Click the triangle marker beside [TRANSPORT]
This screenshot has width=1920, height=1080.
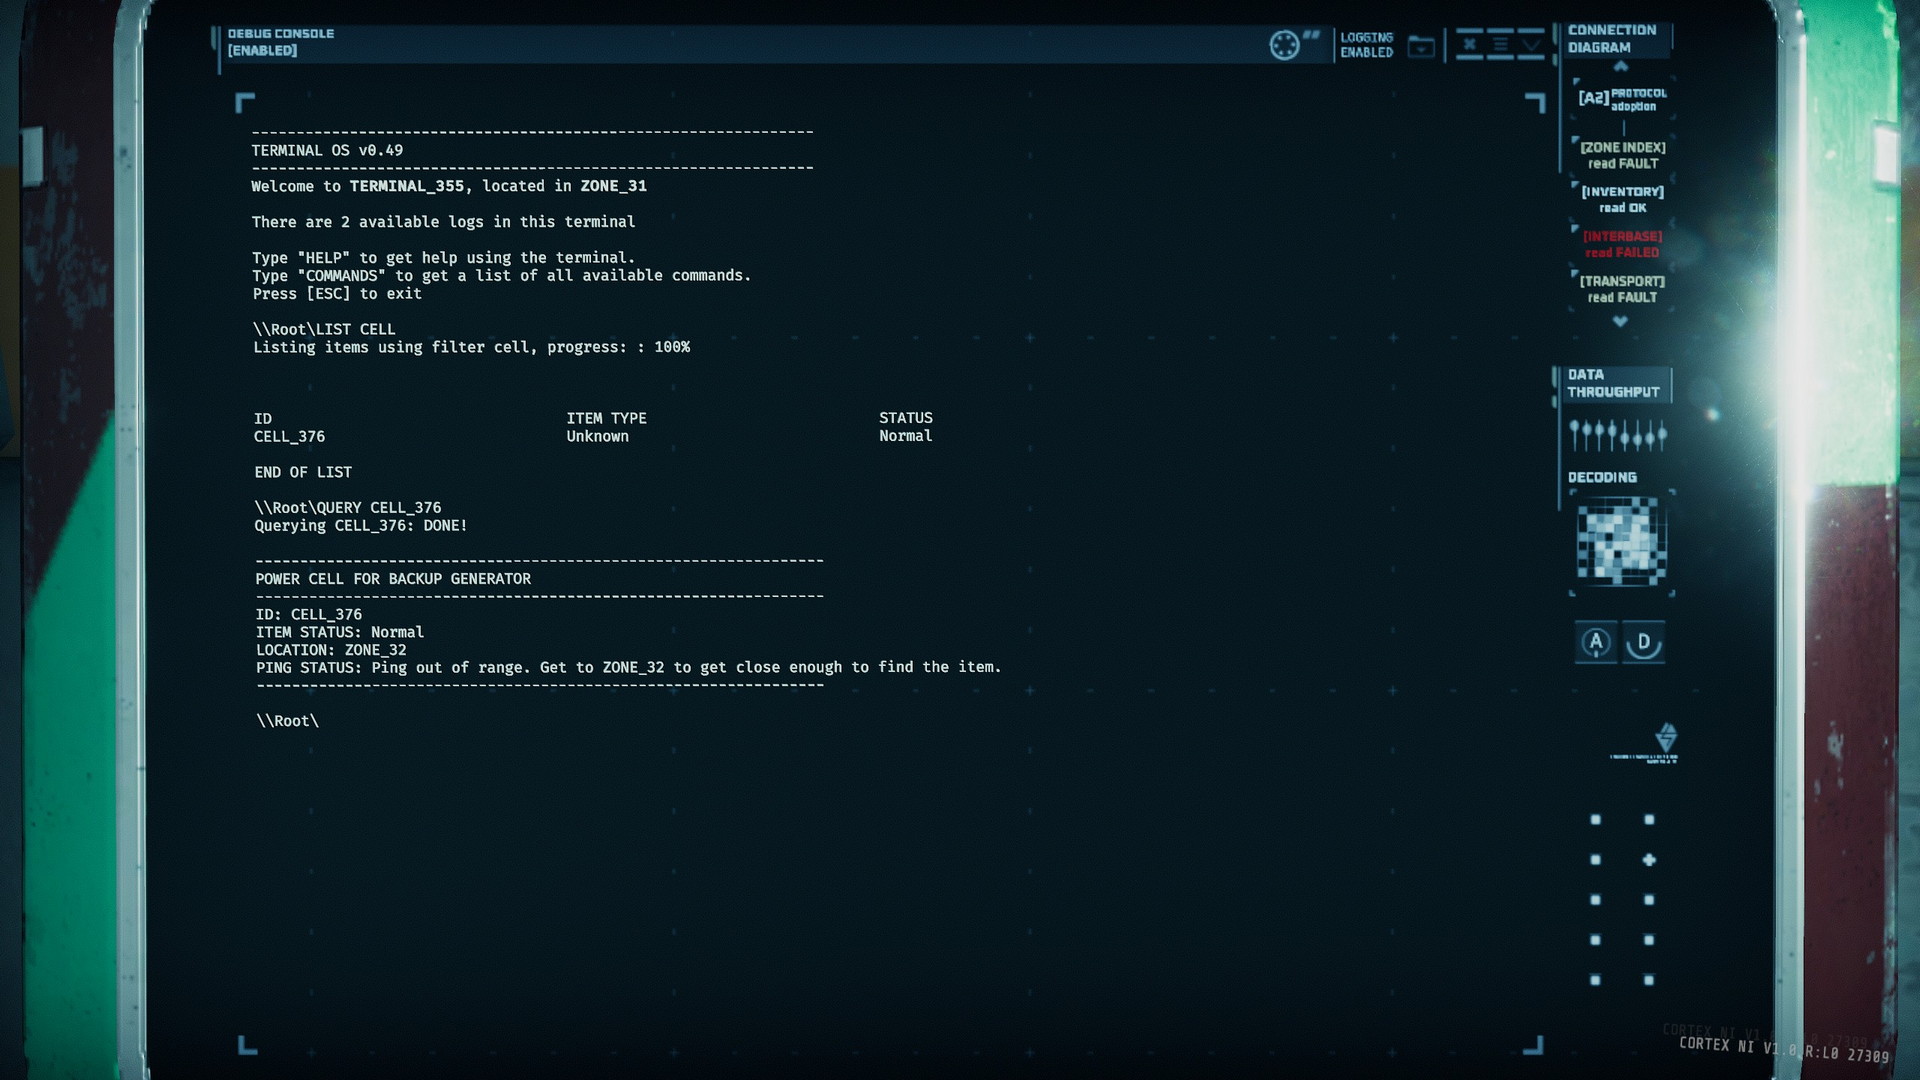click(x=1576, y=274)
